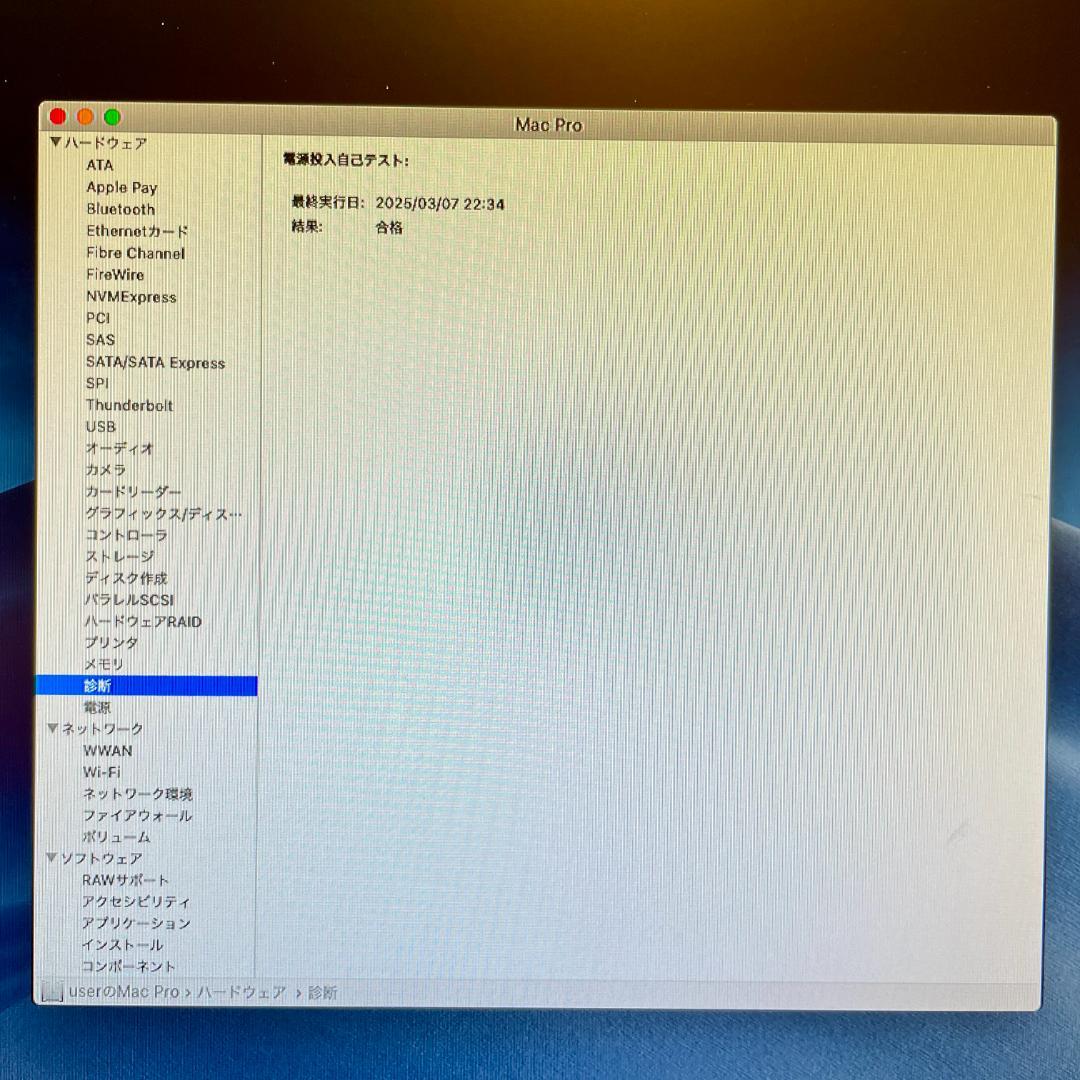Select Apple Pay in the sidebar
1080x1080 pixels.
(121, 187)
